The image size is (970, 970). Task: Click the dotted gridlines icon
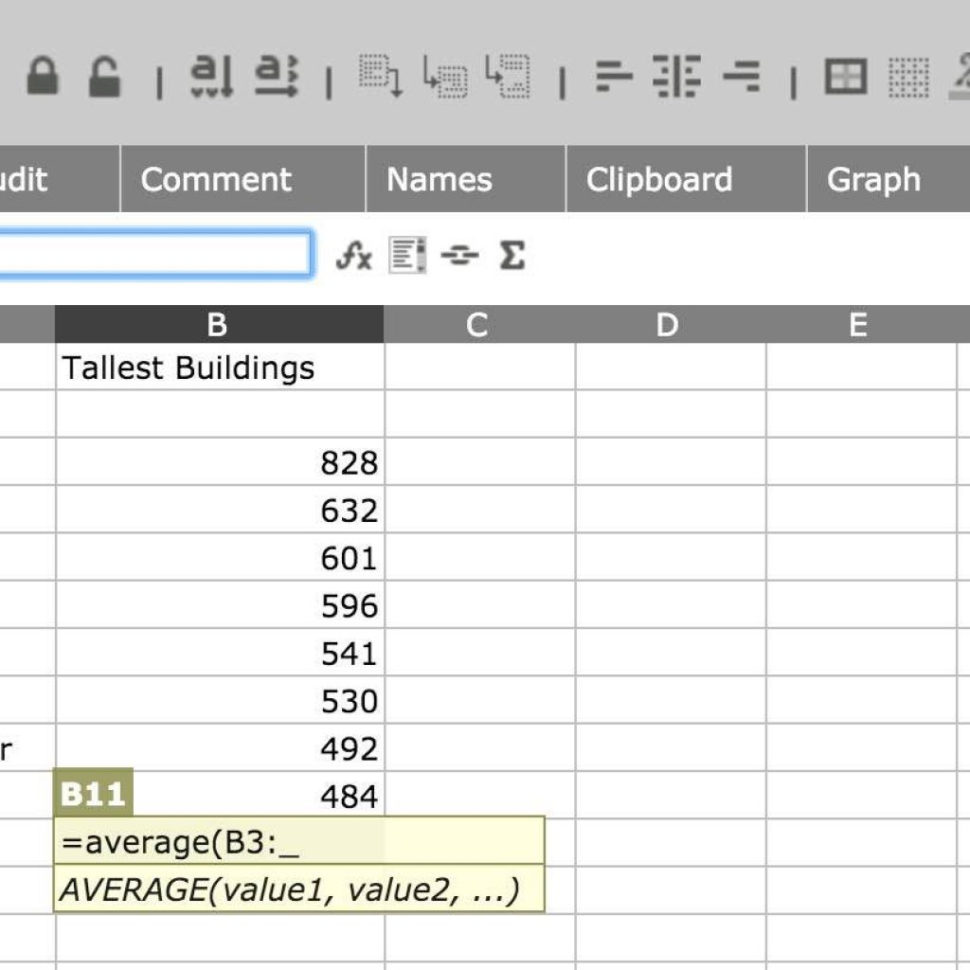[x=908, y=77]
